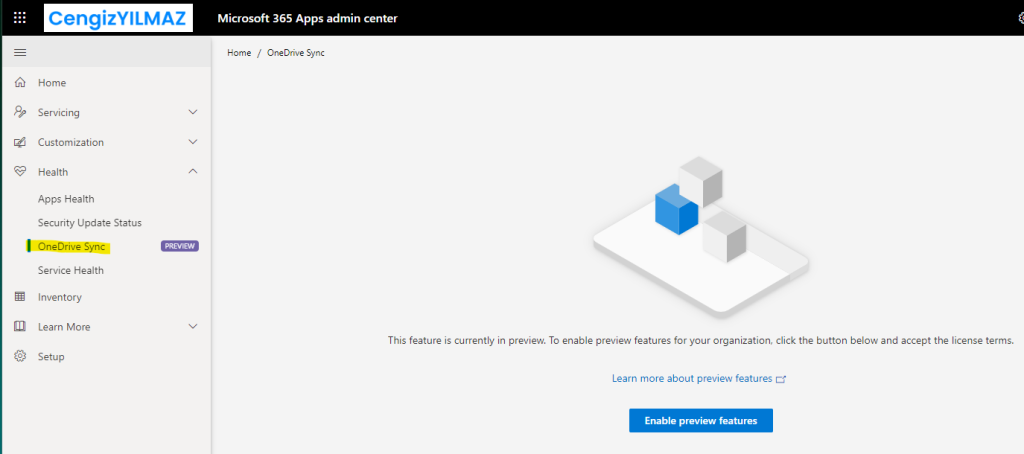Expand the Customization section chevron
Image resolution: width=1024 pixels, height=454 pixels.
(193, 143)
